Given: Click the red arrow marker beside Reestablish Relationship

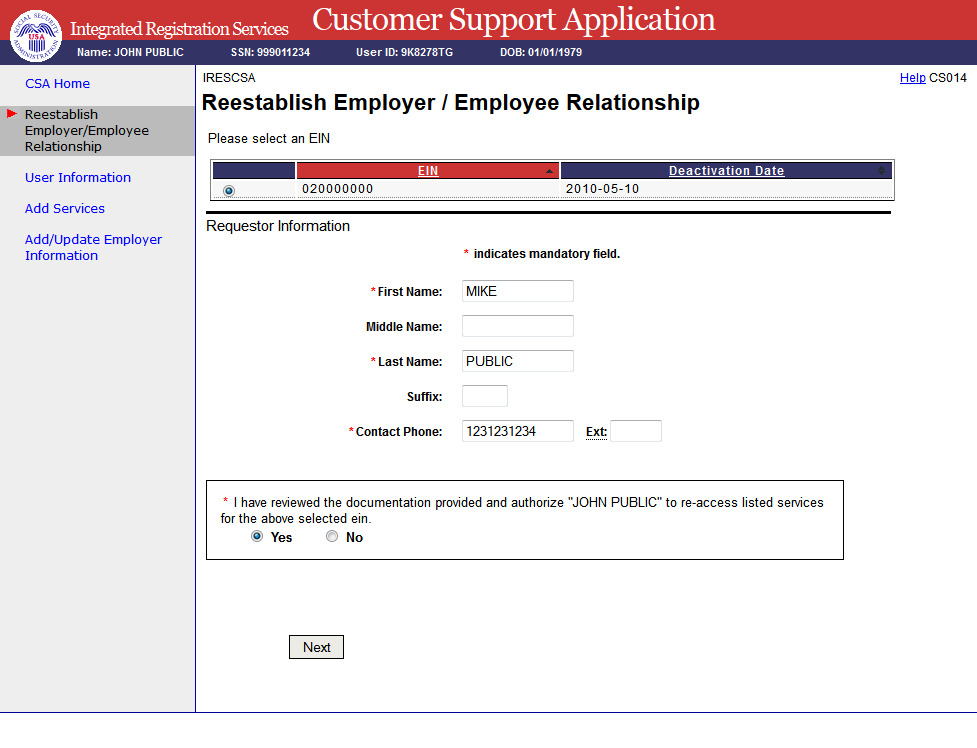Looking at the screenshot, I should click(x=12, y=114).
